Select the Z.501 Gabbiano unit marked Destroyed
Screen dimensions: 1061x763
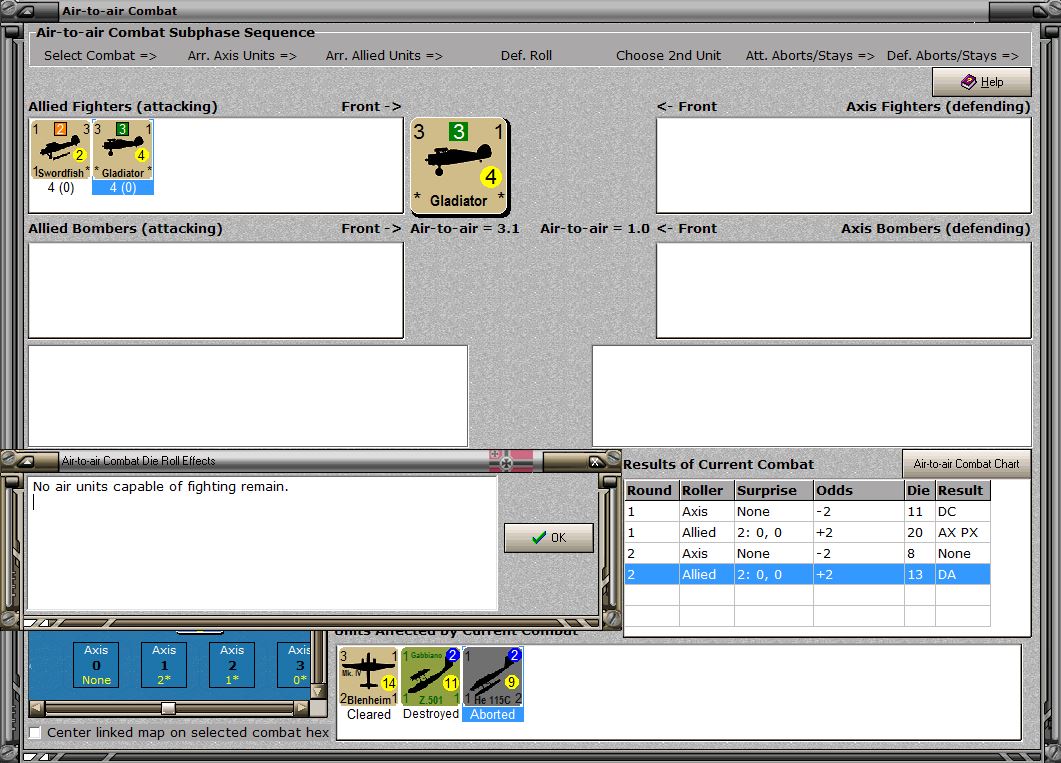[x=430, y=676]
